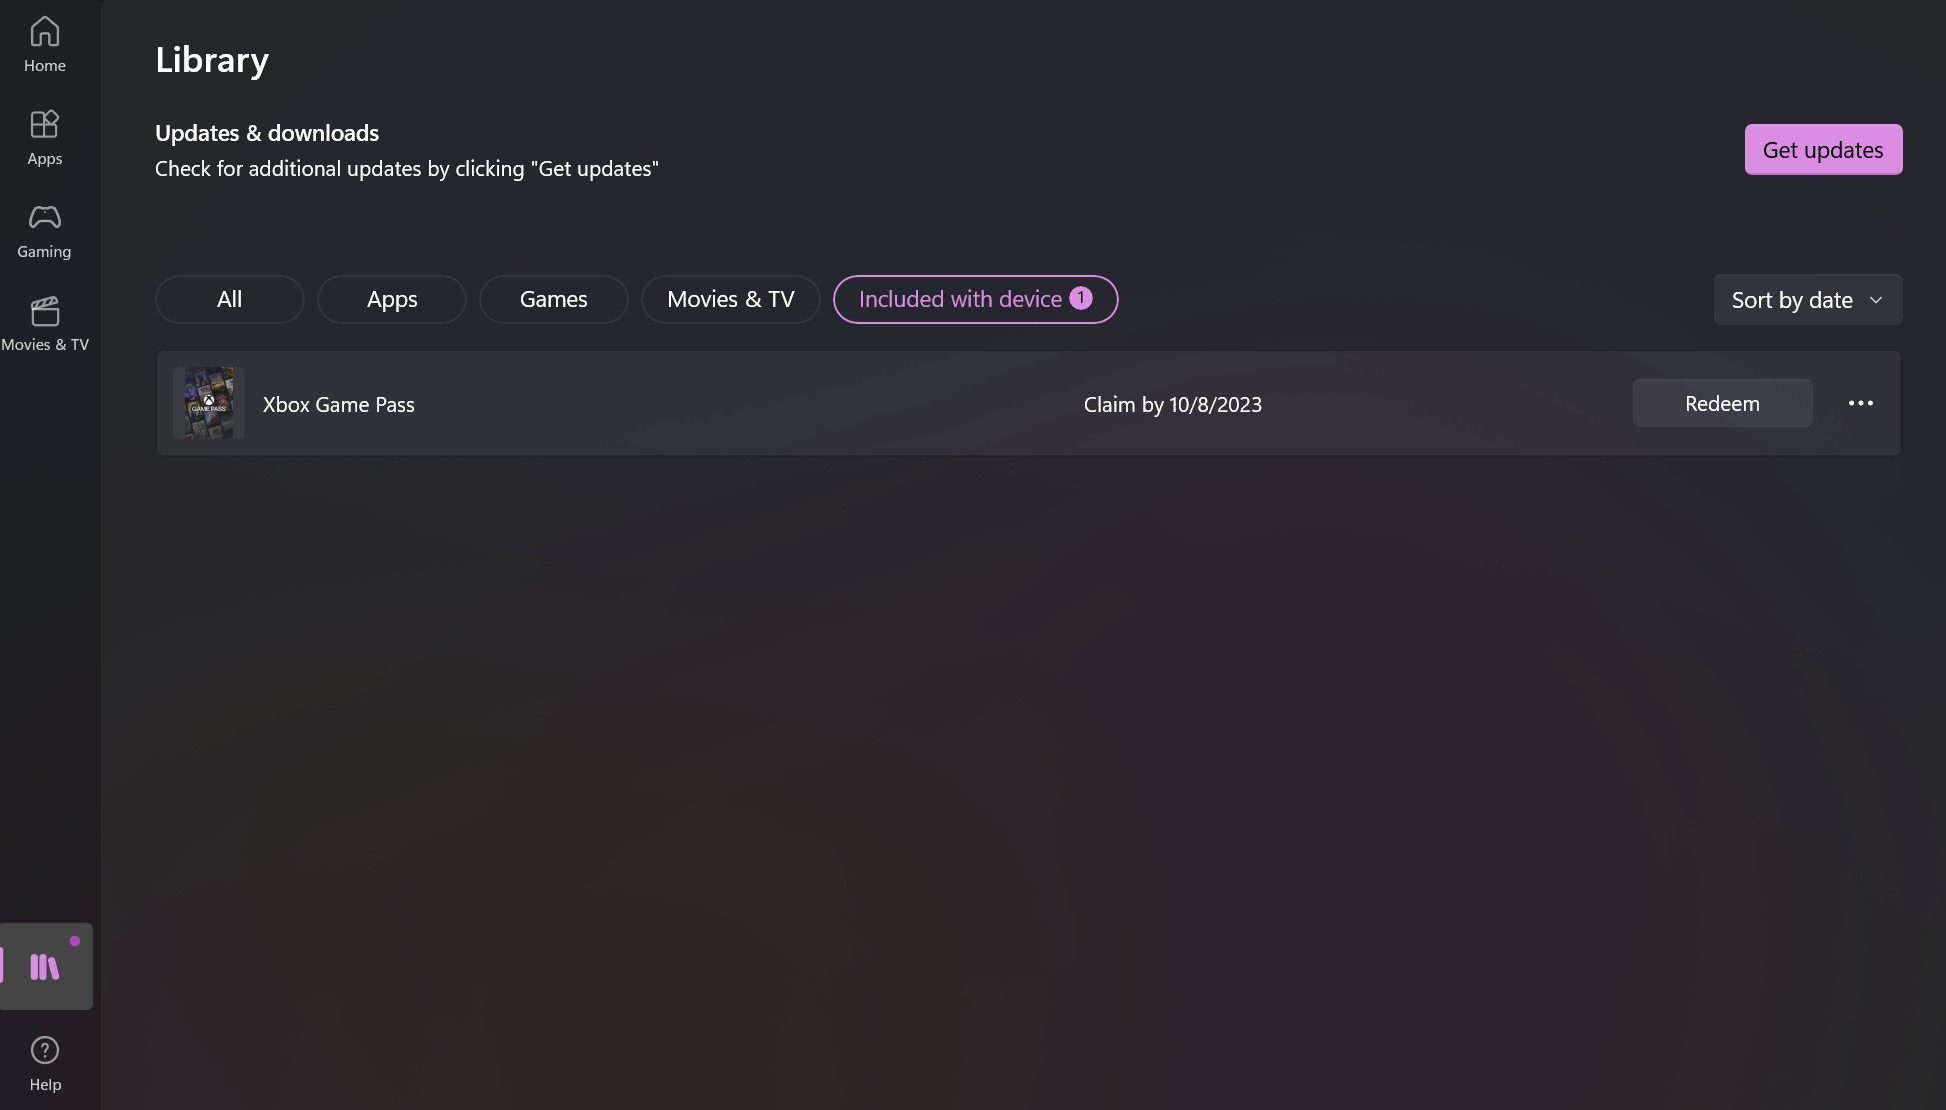Click the Get updates button

1823,150
